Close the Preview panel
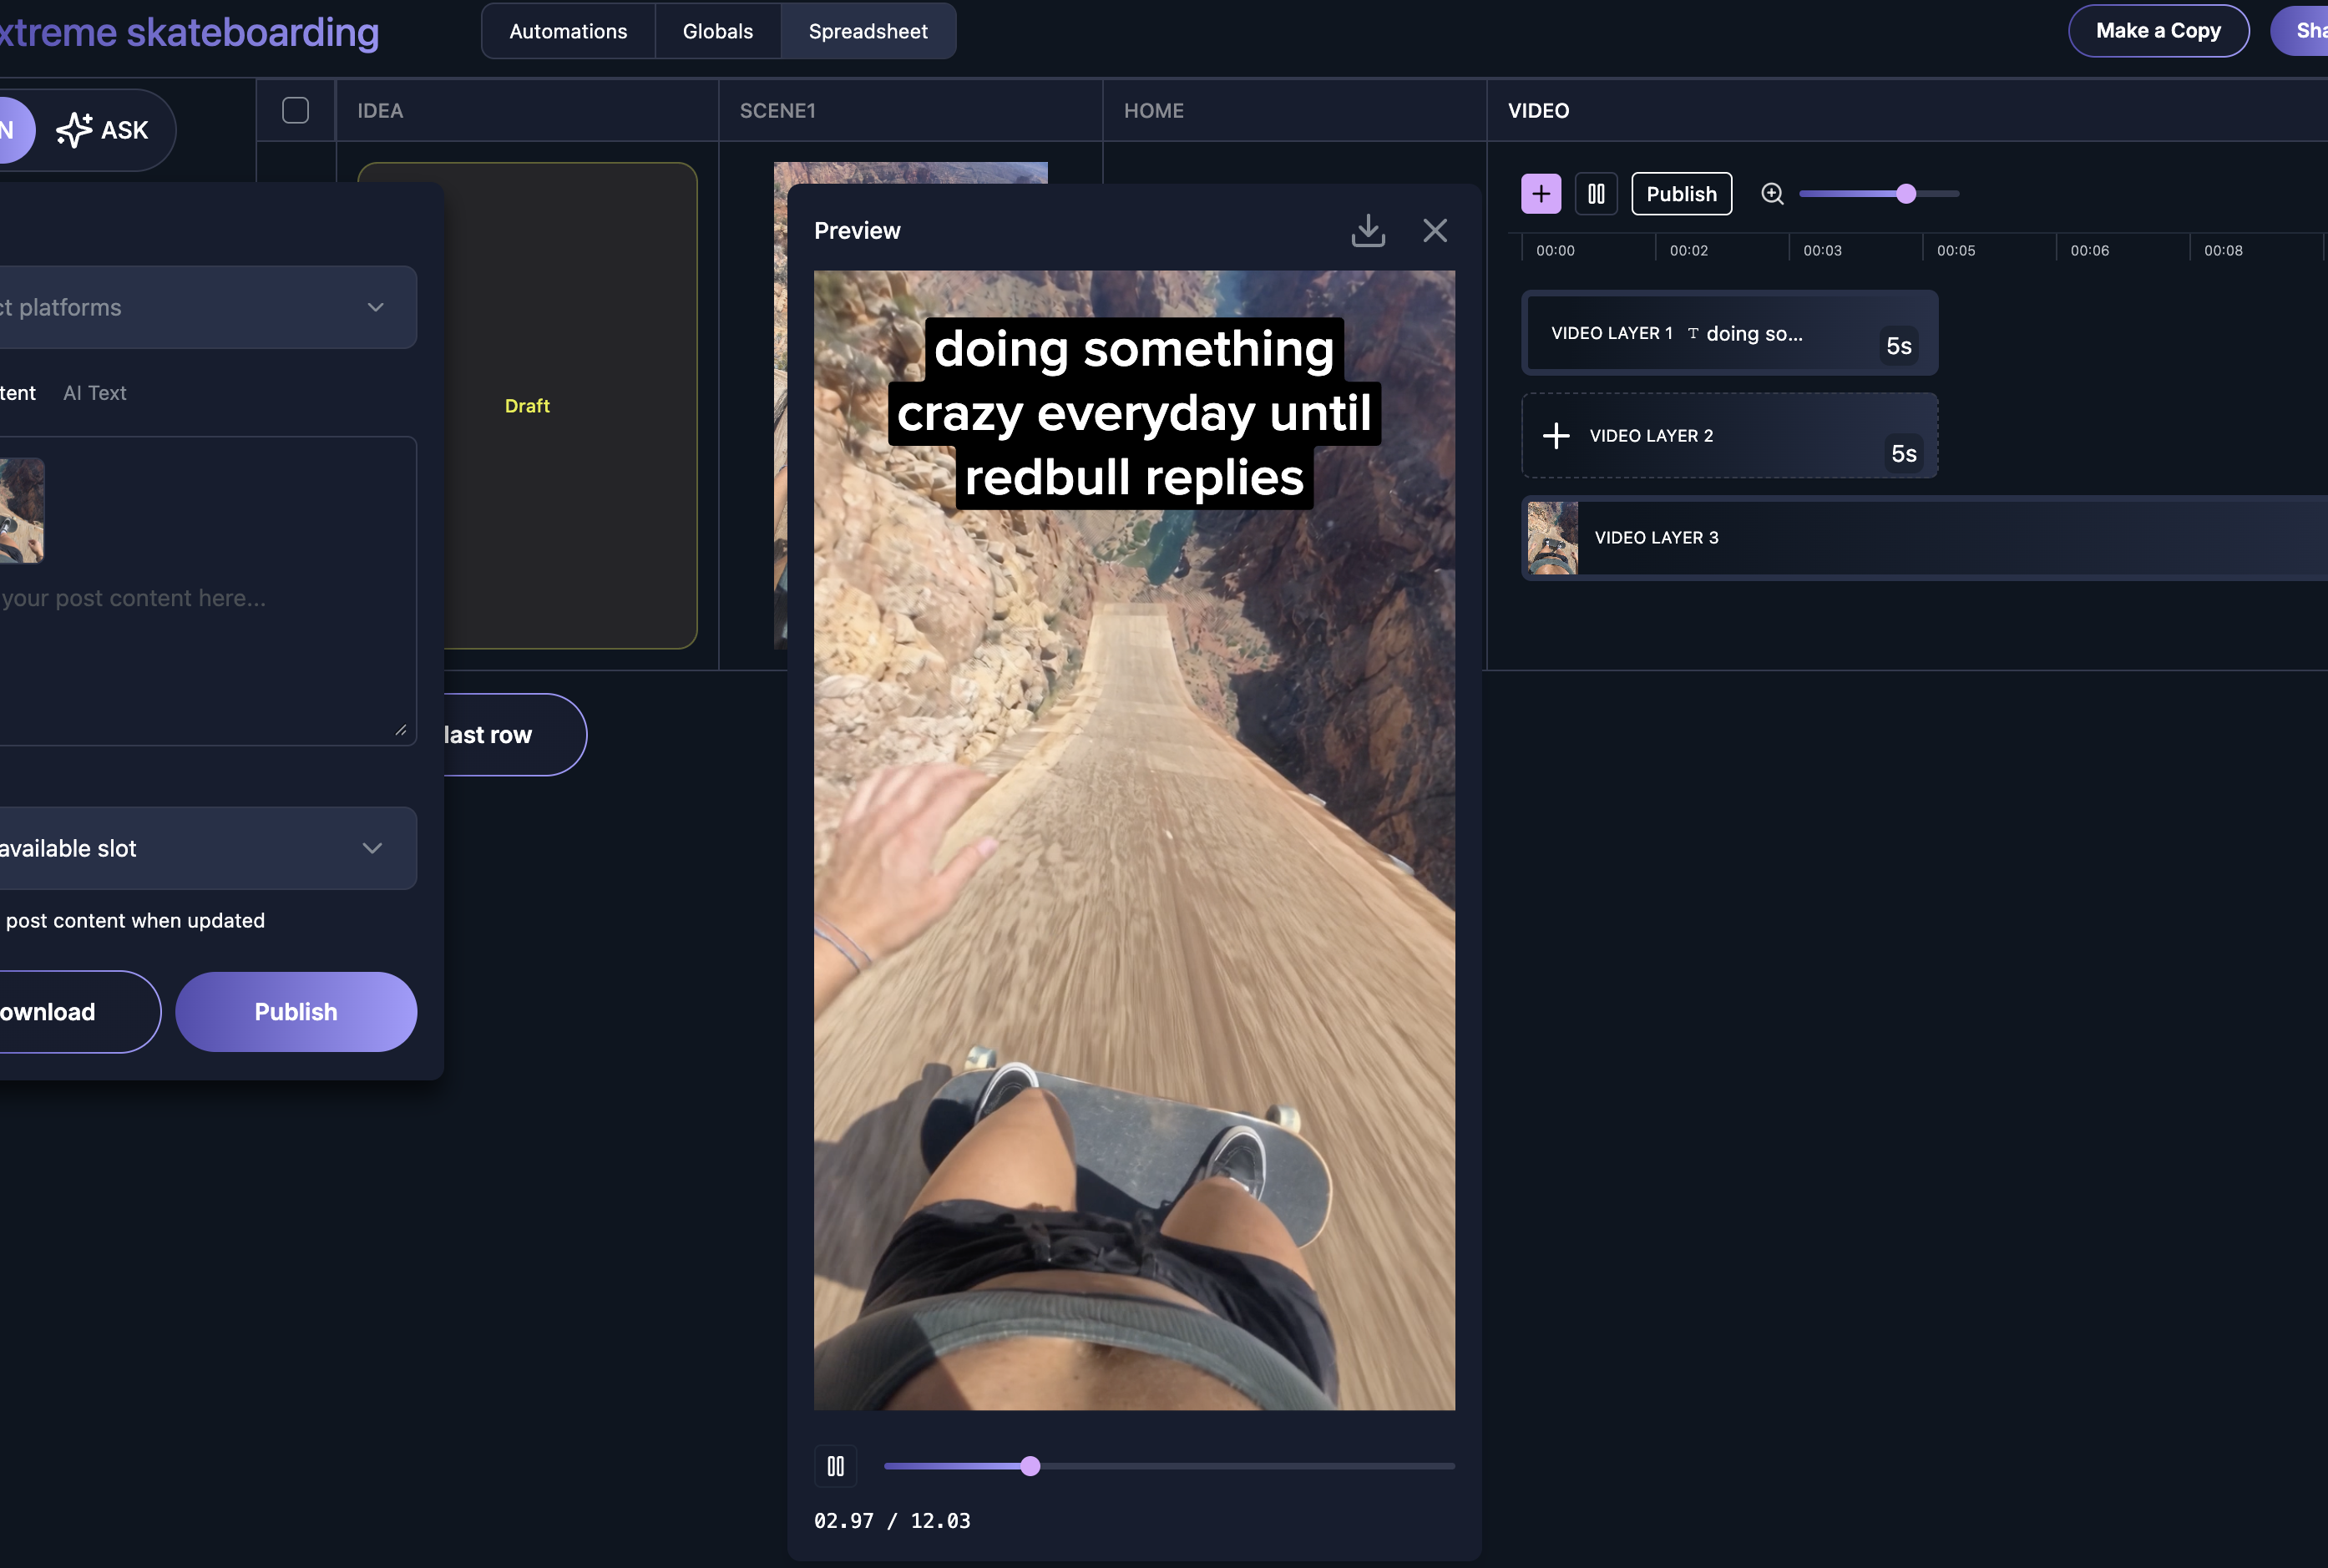This screenshot has width=2328, height=1568. click(1435, 230)
